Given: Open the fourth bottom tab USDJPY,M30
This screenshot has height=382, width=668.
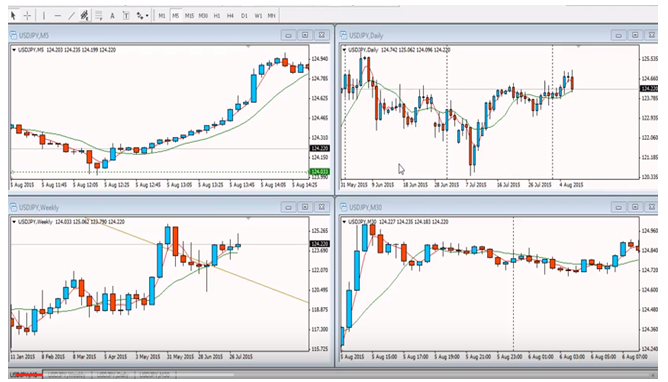Looking at the screenshot, I should point(154,375).
